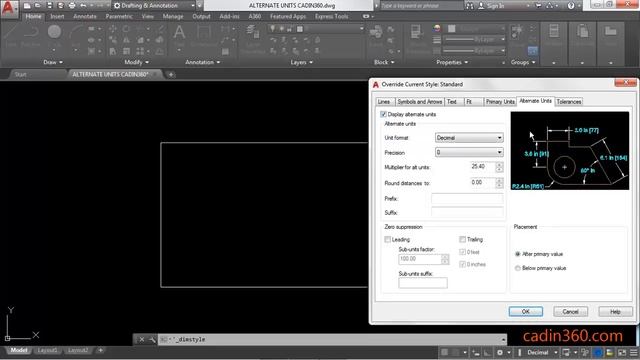Click the Cancel button
Screen dimensions: 640x360
tap(571, 311)
